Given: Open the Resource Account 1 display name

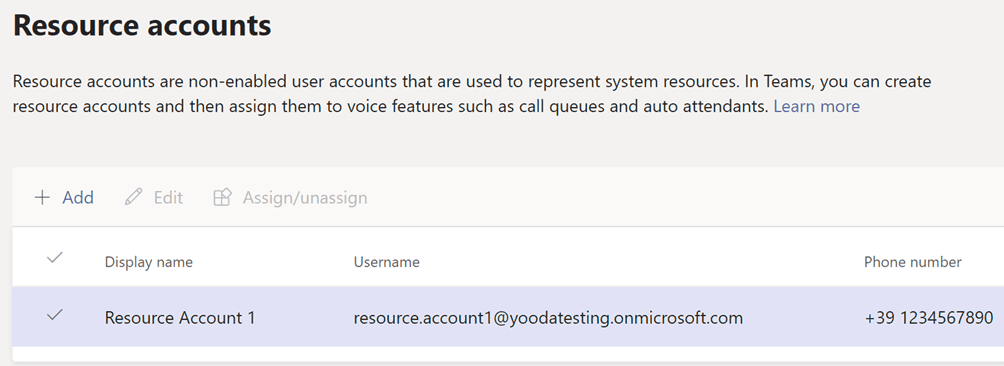Looking at the screenshot, I should [180, 317].
